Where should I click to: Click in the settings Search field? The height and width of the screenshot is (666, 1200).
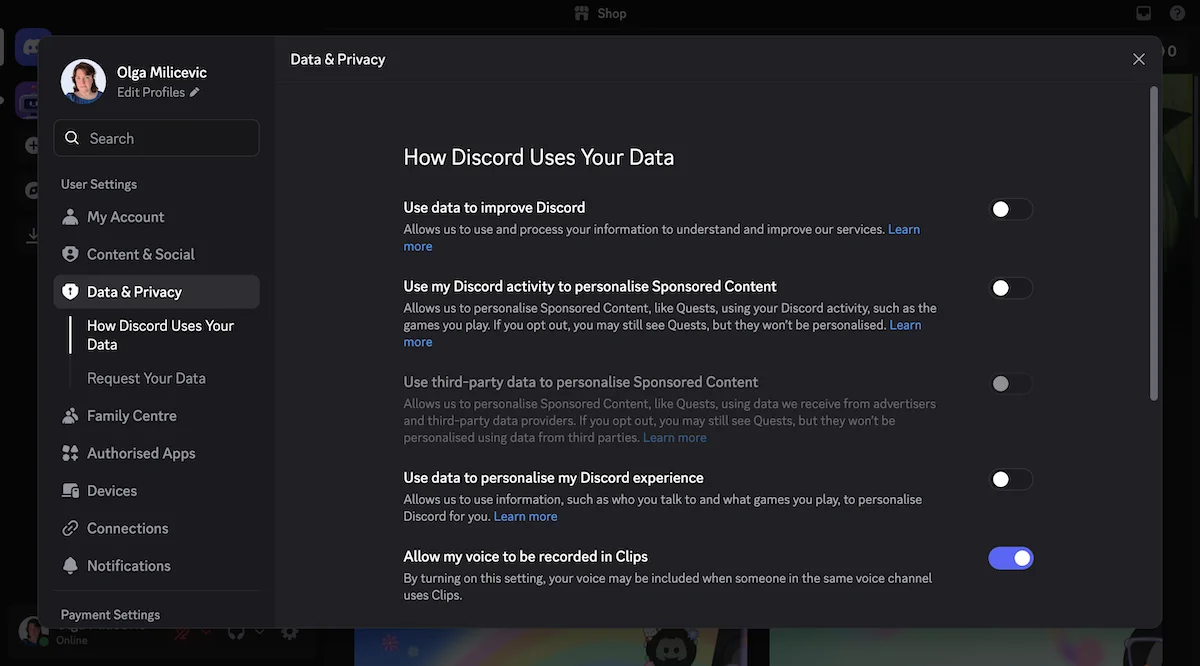pyautogui.click(x=157, y=138)
